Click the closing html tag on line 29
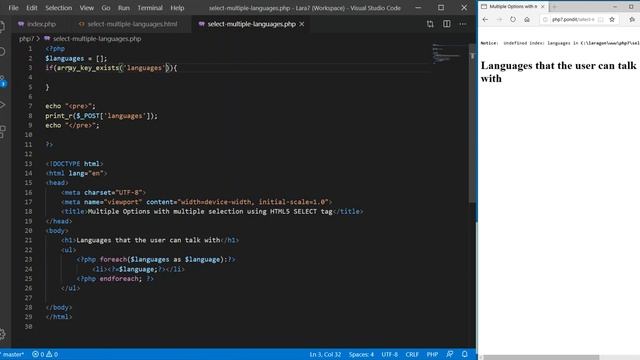Screen dimensions: 640x360 point(59,317)
